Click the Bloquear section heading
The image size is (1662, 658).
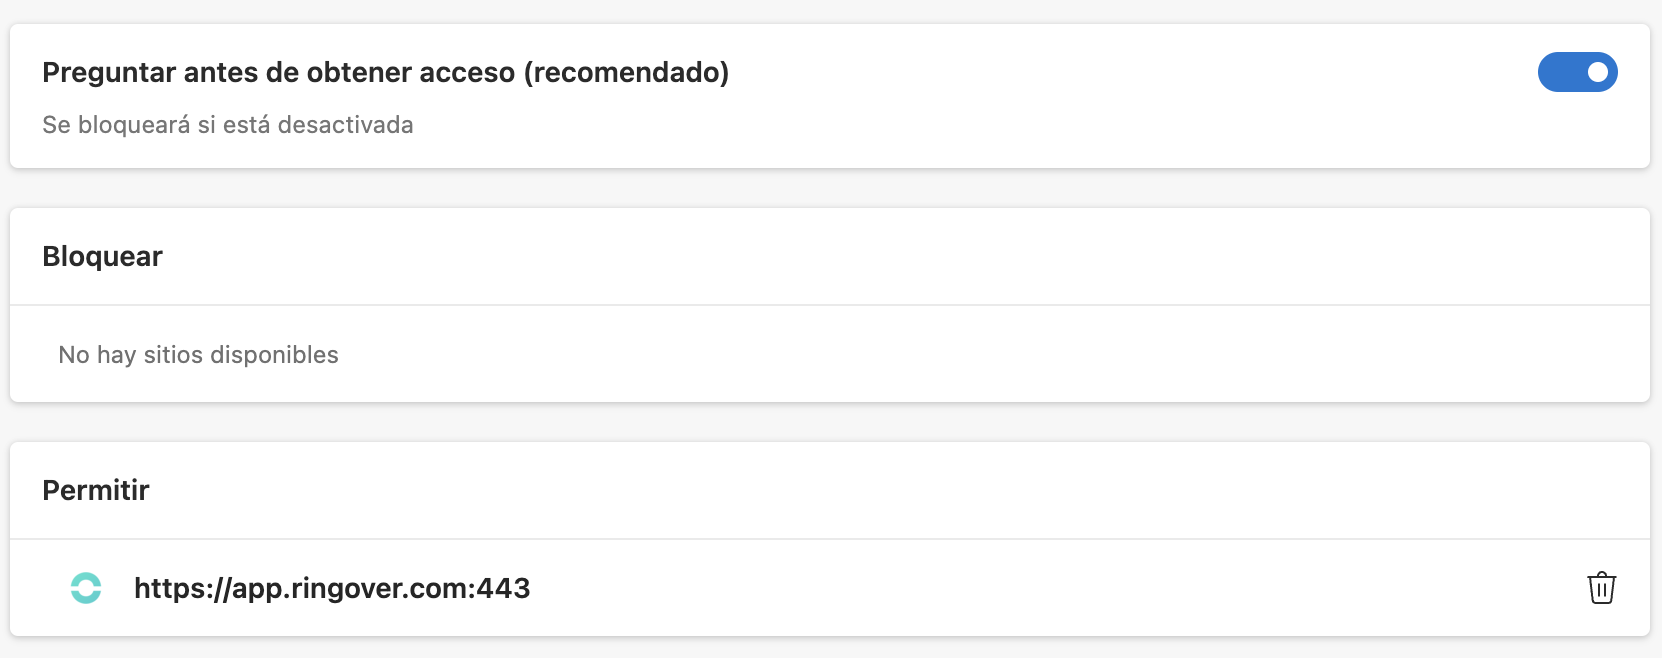coord(102,256)
